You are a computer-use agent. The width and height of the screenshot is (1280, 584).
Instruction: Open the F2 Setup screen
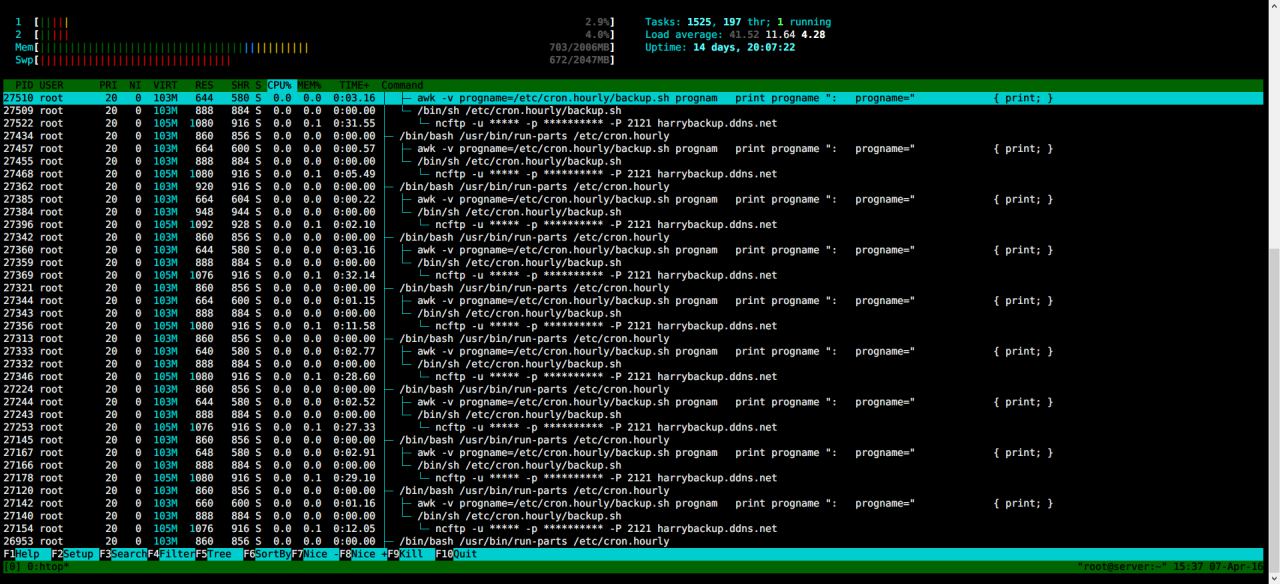75,554
